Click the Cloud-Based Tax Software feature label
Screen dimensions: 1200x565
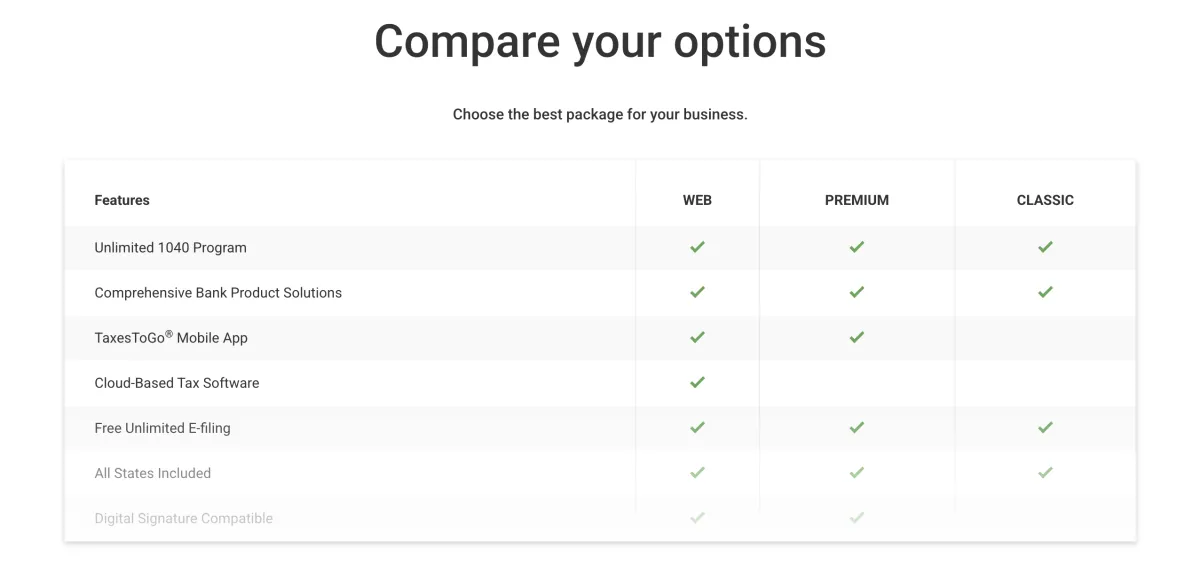(x=177, y=383)
